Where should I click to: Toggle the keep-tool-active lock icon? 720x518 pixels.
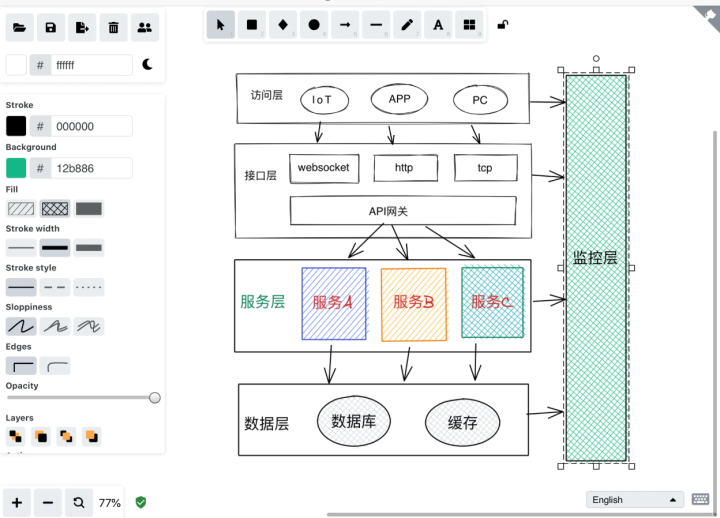coord(502,25)
